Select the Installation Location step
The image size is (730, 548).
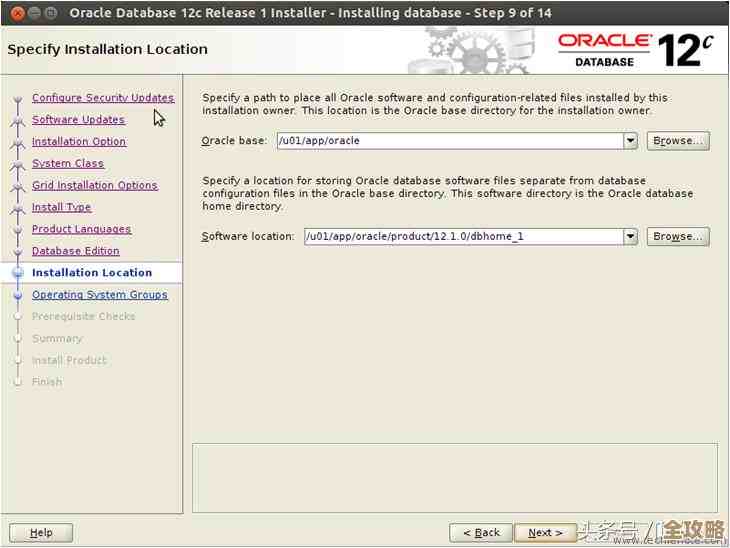92,273
